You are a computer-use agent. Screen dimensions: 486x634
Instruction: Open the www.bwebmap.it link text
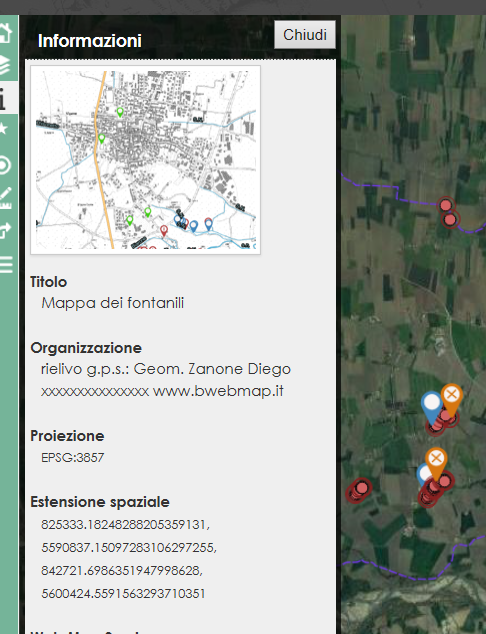click(218, 391)
